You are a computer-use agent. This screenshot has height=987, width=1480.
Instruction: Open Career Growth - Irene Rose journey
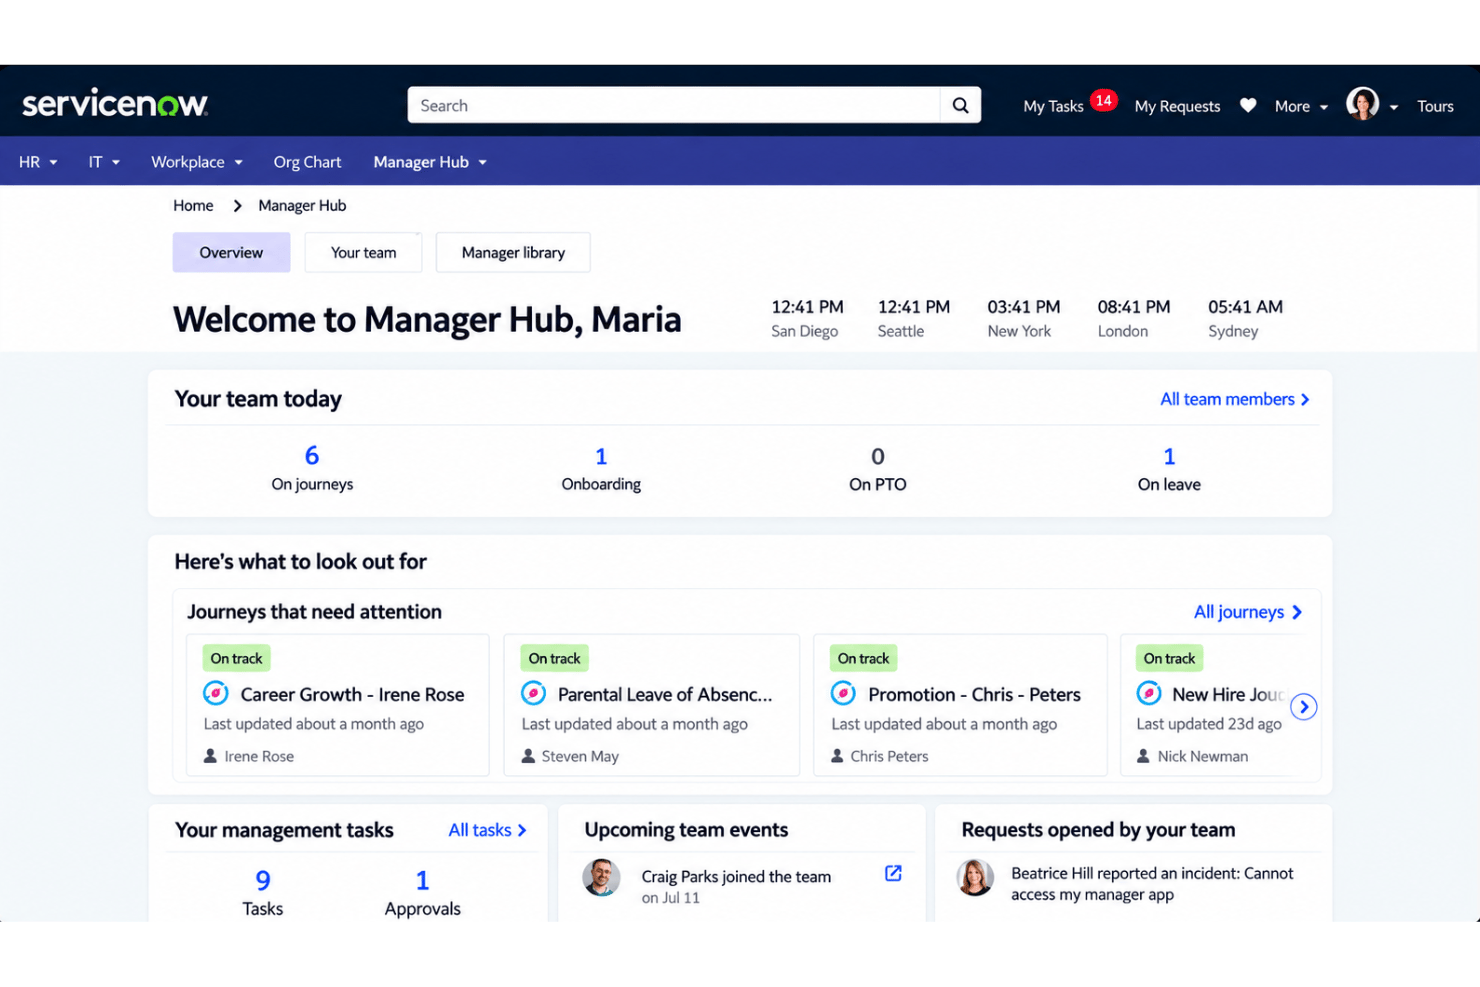pos(353,694)
